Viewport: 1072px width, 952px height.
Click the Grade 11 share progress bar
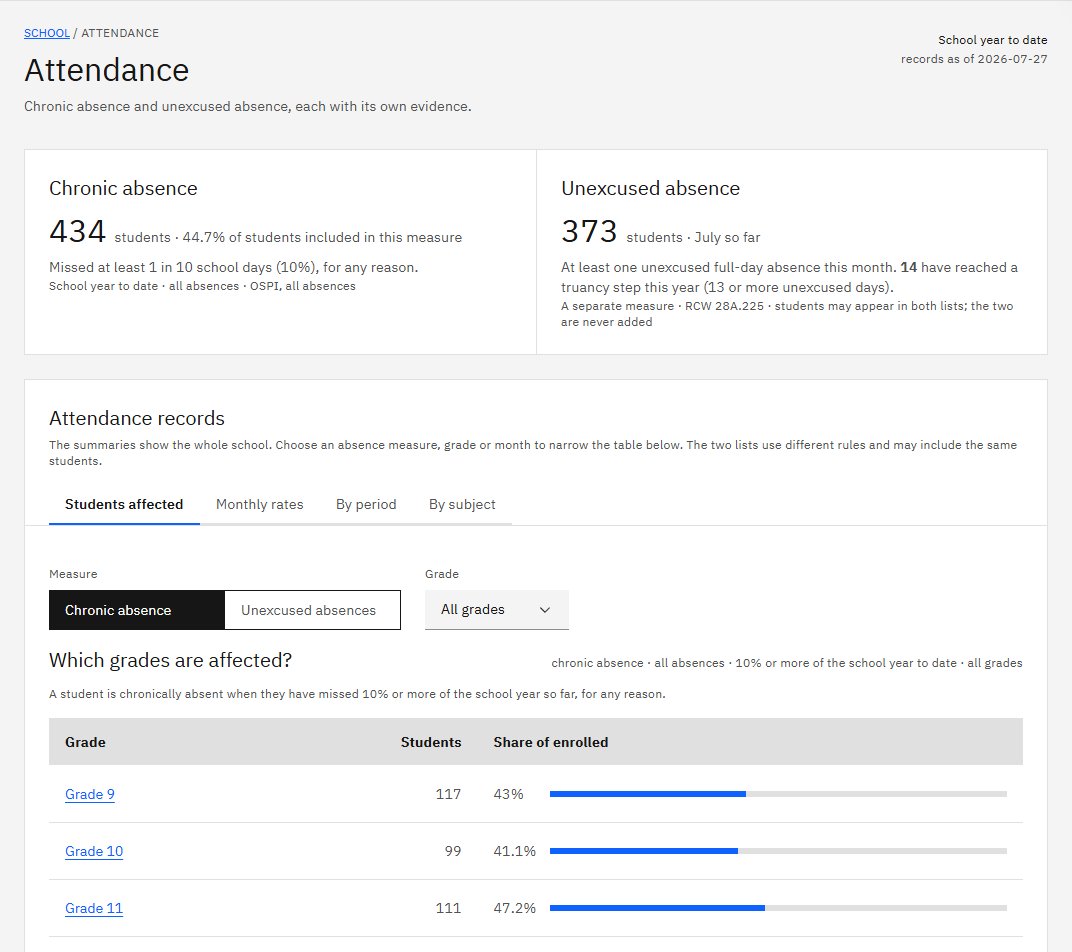pyautogui.click(x=778, y=908)
